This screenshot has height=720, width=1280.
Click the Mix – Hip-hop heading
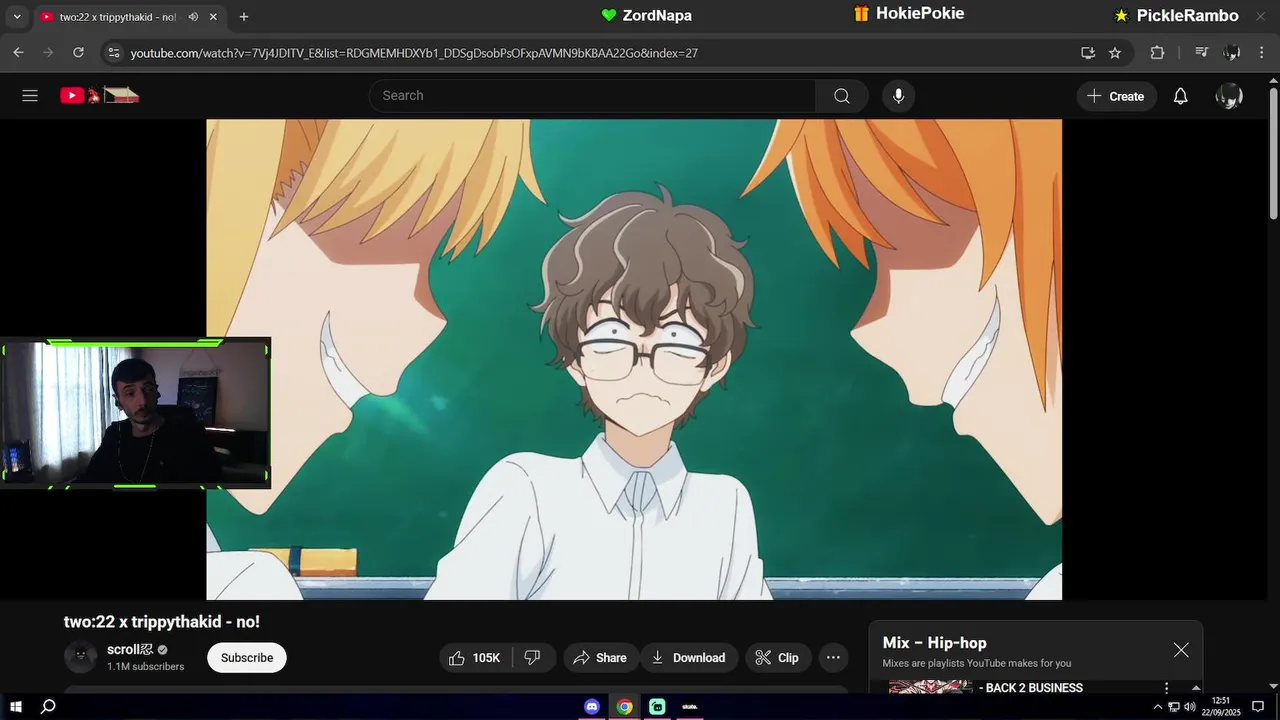[x=935, y=643]
